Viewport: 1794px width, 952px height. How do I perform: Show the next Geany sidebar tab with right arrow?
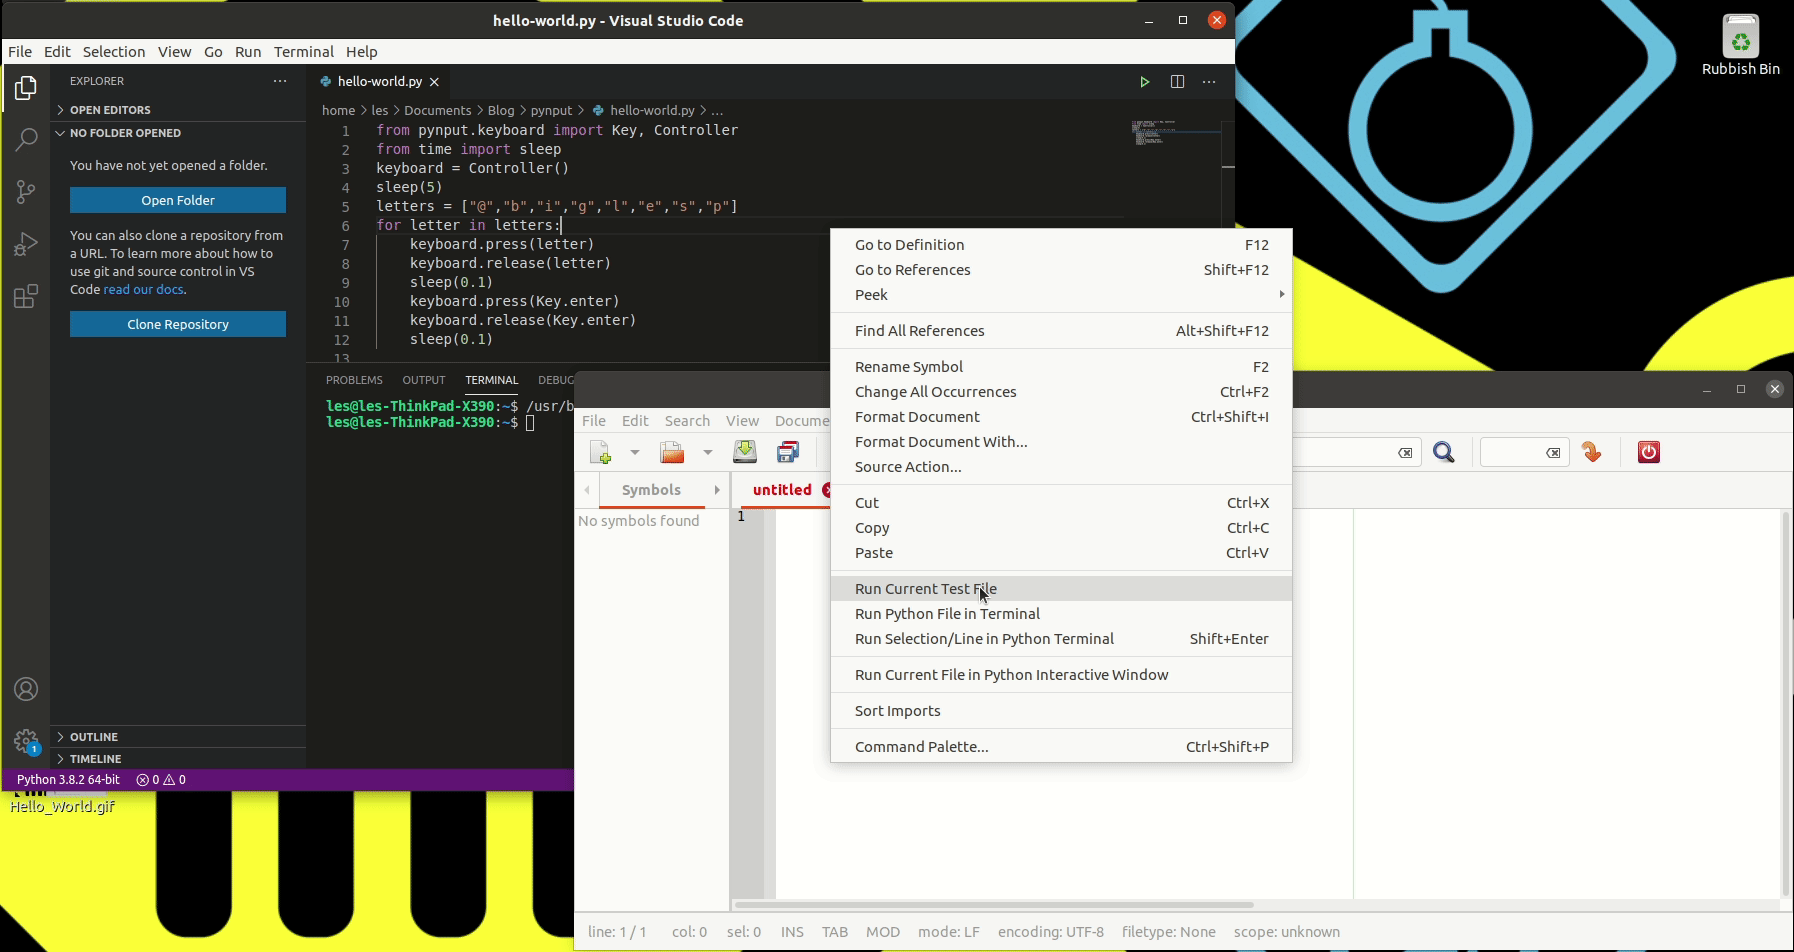coord(717,490)
